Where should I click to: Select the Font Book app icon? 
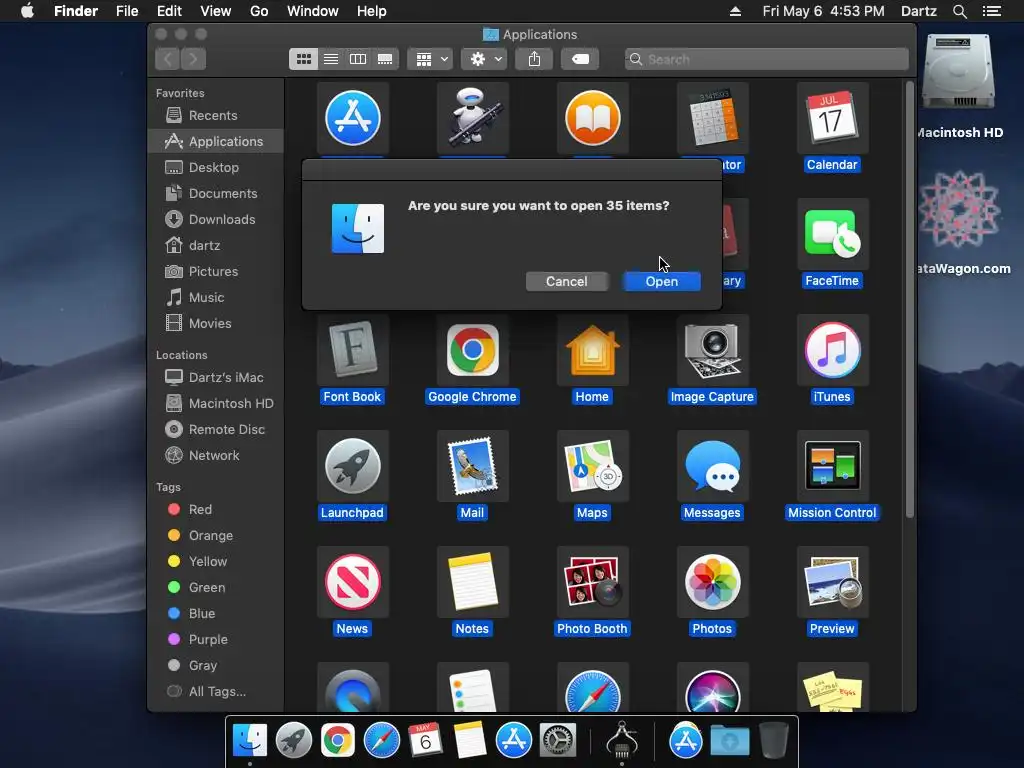(353, 350)
